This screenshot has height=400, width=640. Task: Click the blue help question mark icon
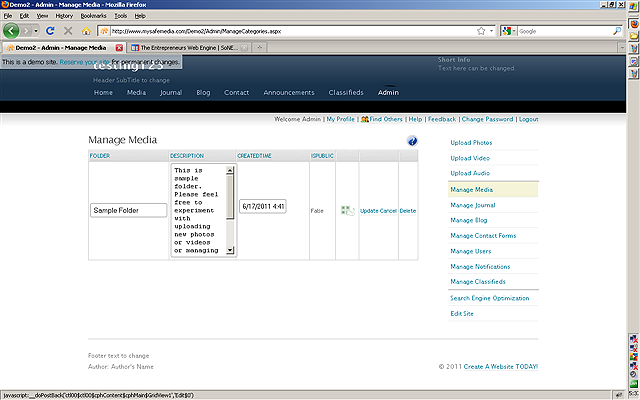click(x=412, y=141)
